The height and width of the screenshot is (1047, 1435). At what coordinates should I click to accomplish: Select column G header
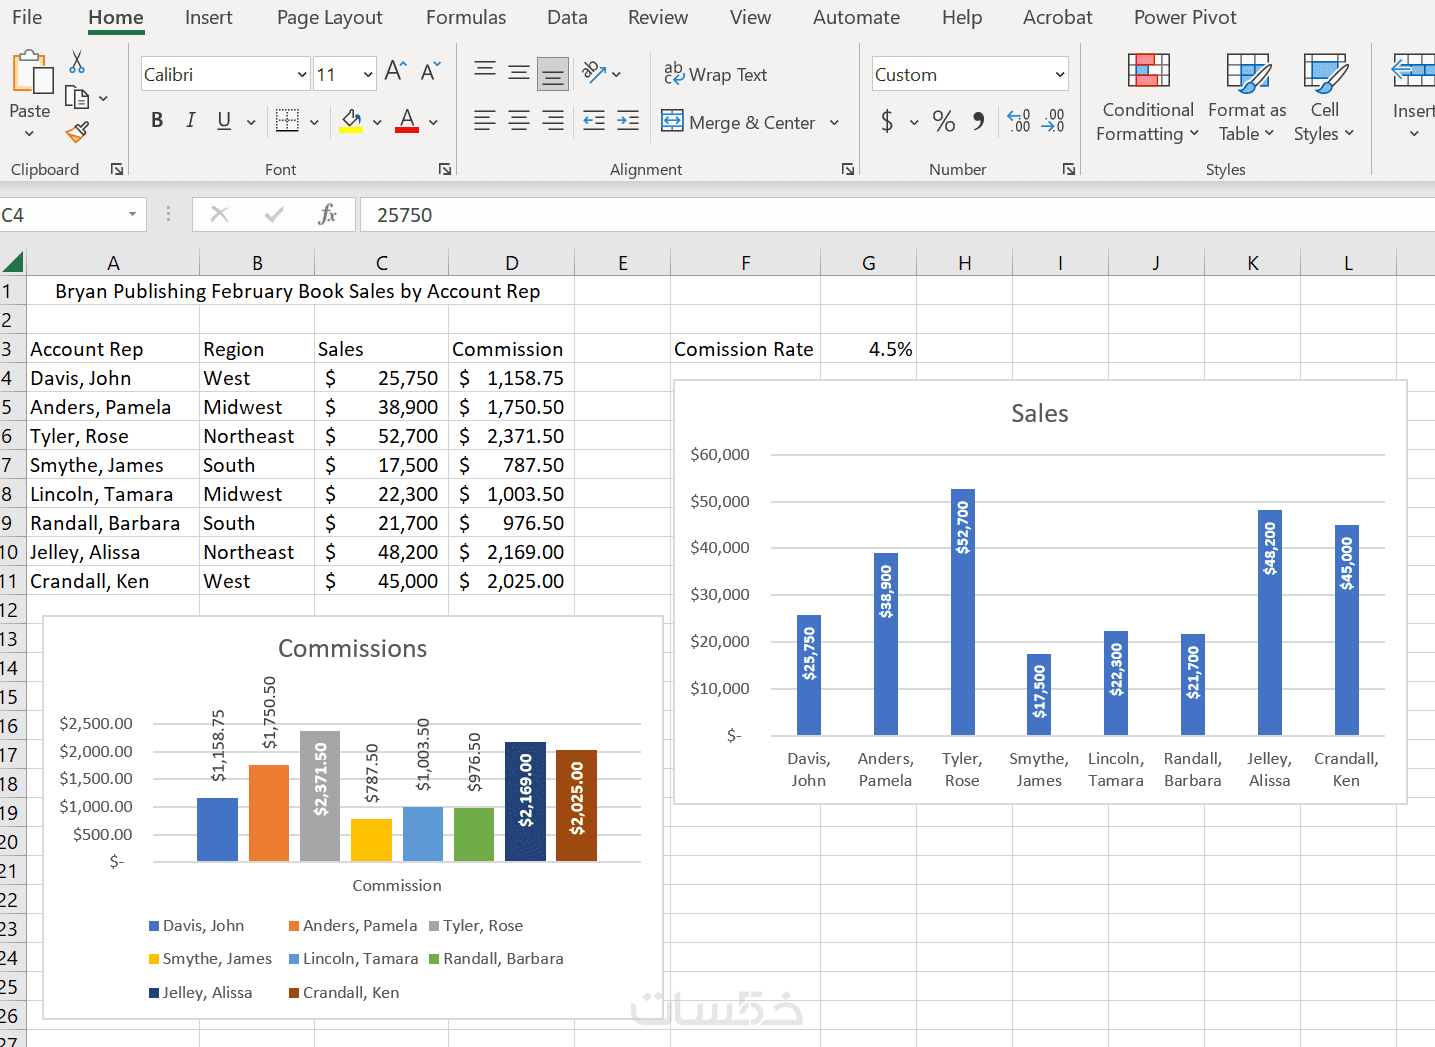[x=869, y=263]
